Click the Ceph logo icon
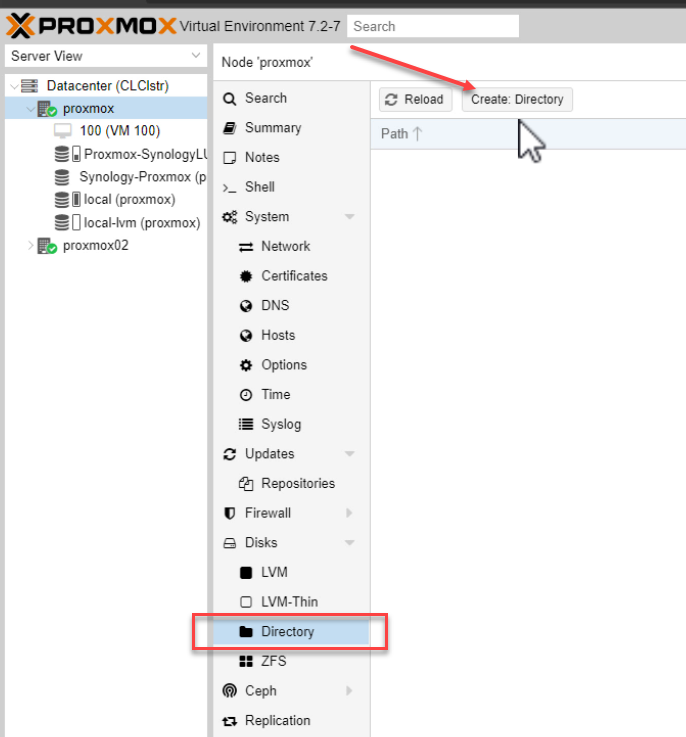The image size is (686, 737). pos(229,691)
